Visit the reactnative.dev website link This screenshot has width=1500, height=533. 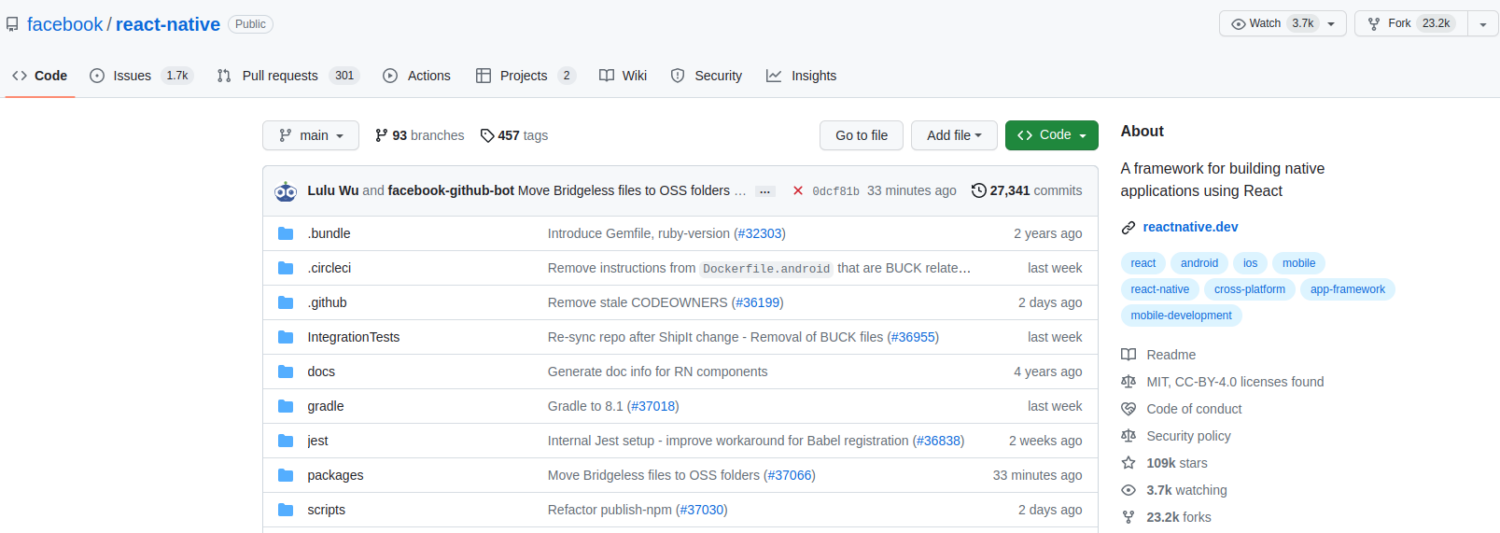click(x=1190, y=227)
